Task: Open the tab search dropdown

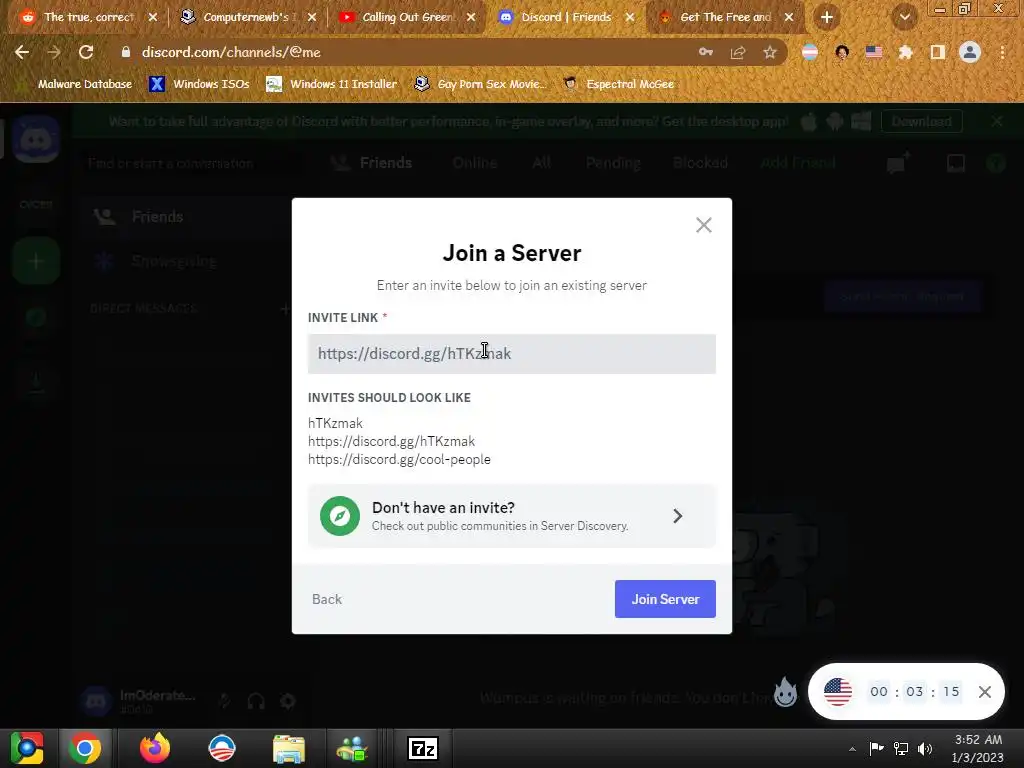Action: tap(904, 17)
